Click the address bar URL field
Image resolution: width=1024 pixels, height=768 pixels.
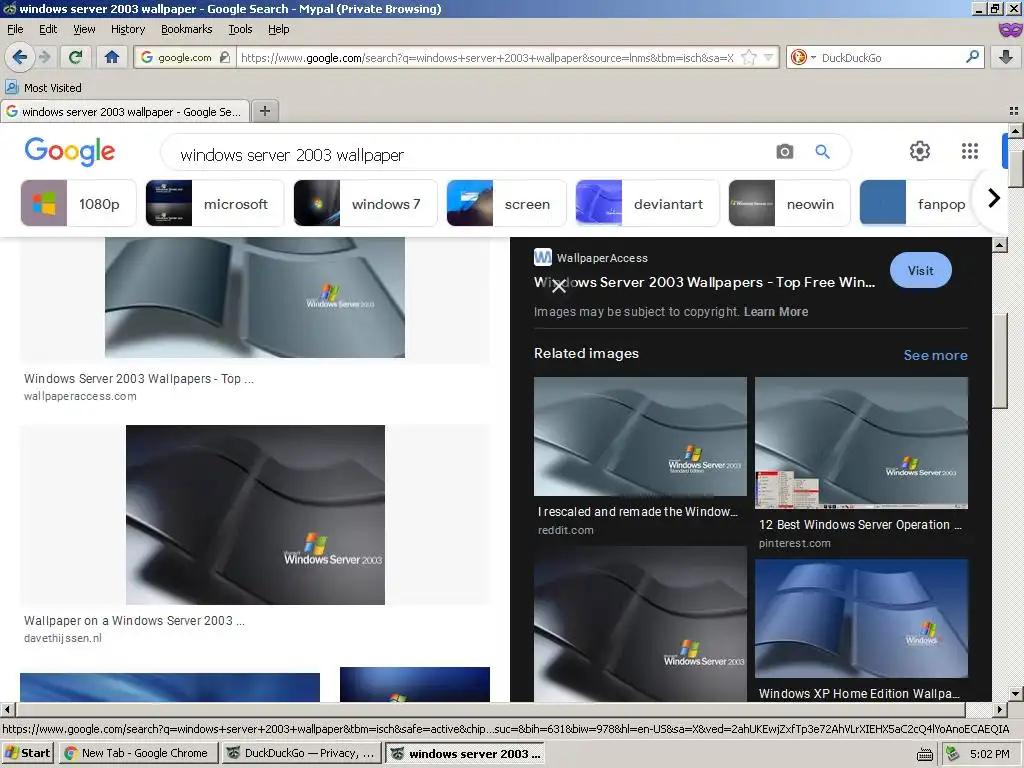487,57
